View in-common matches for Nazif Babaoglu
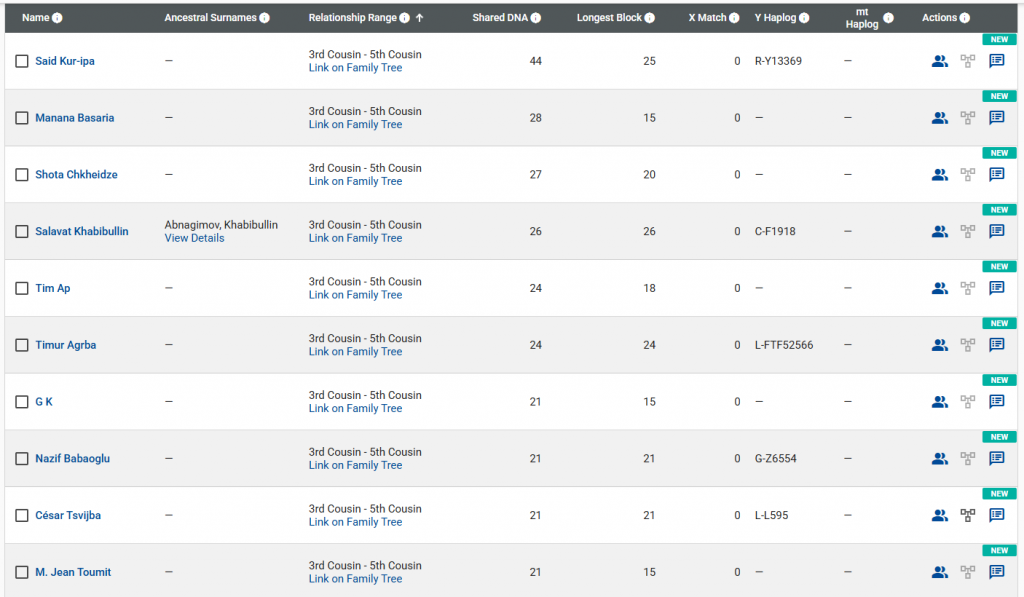Screen dimensions: 1024x597 click(939, 459)
